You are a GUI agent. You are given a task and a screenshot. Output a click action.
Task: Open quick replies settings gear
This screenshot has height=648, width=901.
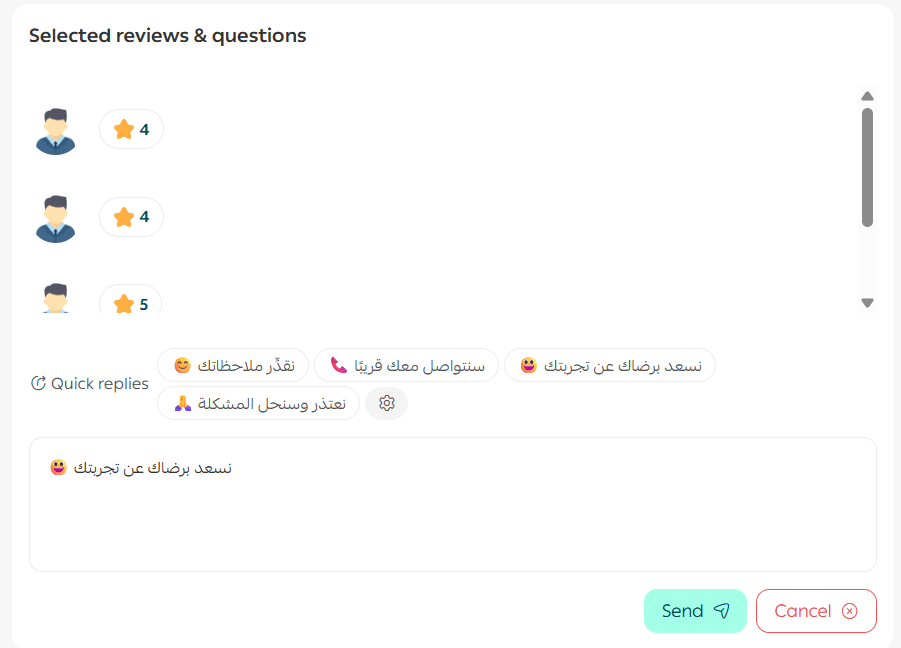pyautogui.click(x=387, y=403)
